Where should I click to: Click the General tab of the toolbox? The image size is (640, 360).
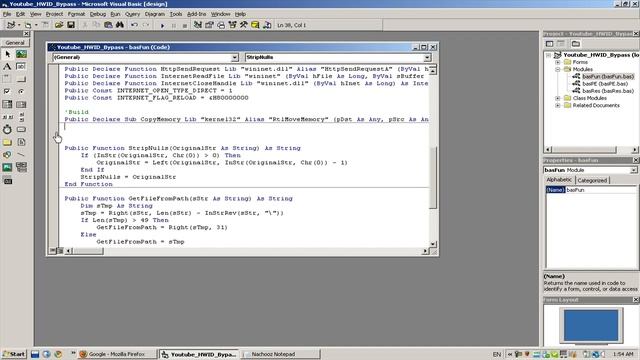tap(15, 42)
